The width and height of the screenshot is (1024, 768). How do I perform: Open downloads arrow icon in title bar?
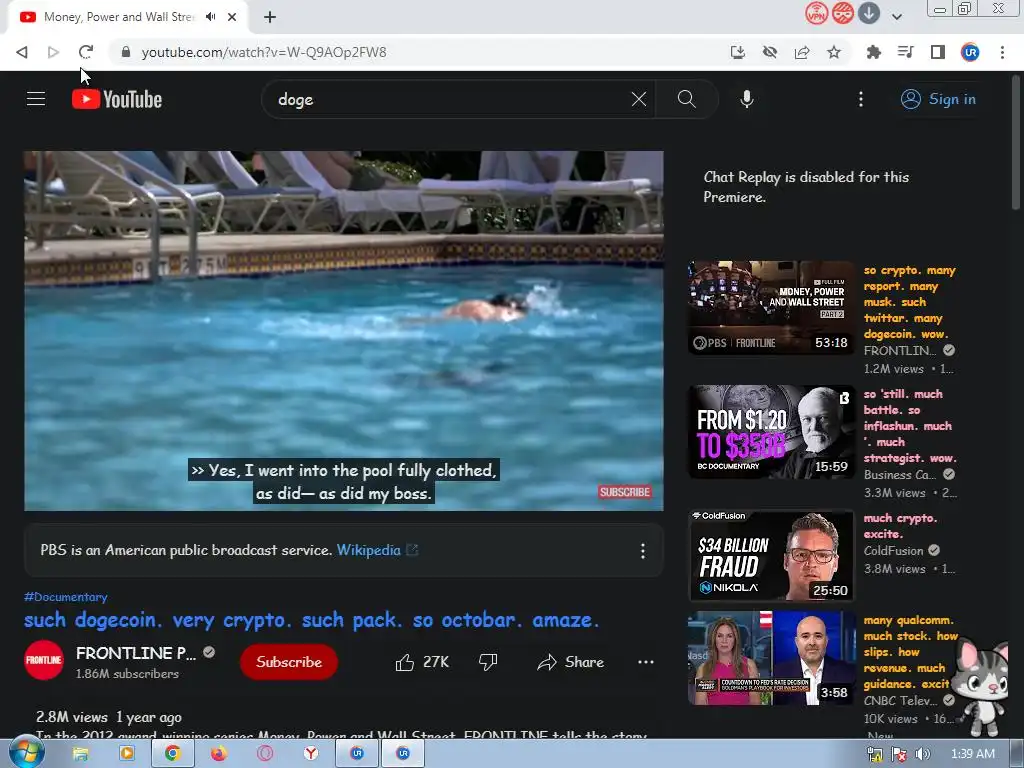(x=869, y=13)
